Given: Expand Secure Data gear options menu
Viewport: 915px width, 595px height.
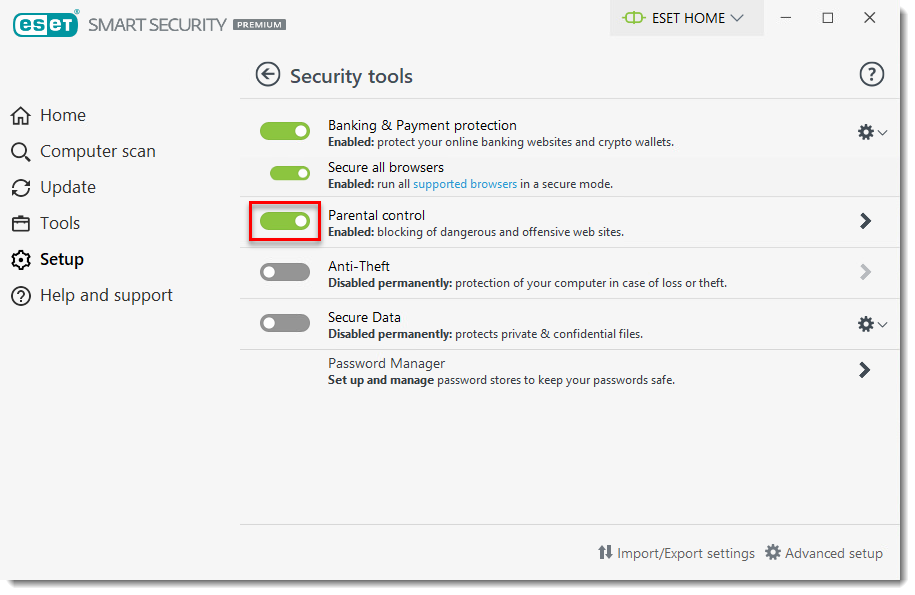Looking at the screenshot, I should (x=872, y=324).
